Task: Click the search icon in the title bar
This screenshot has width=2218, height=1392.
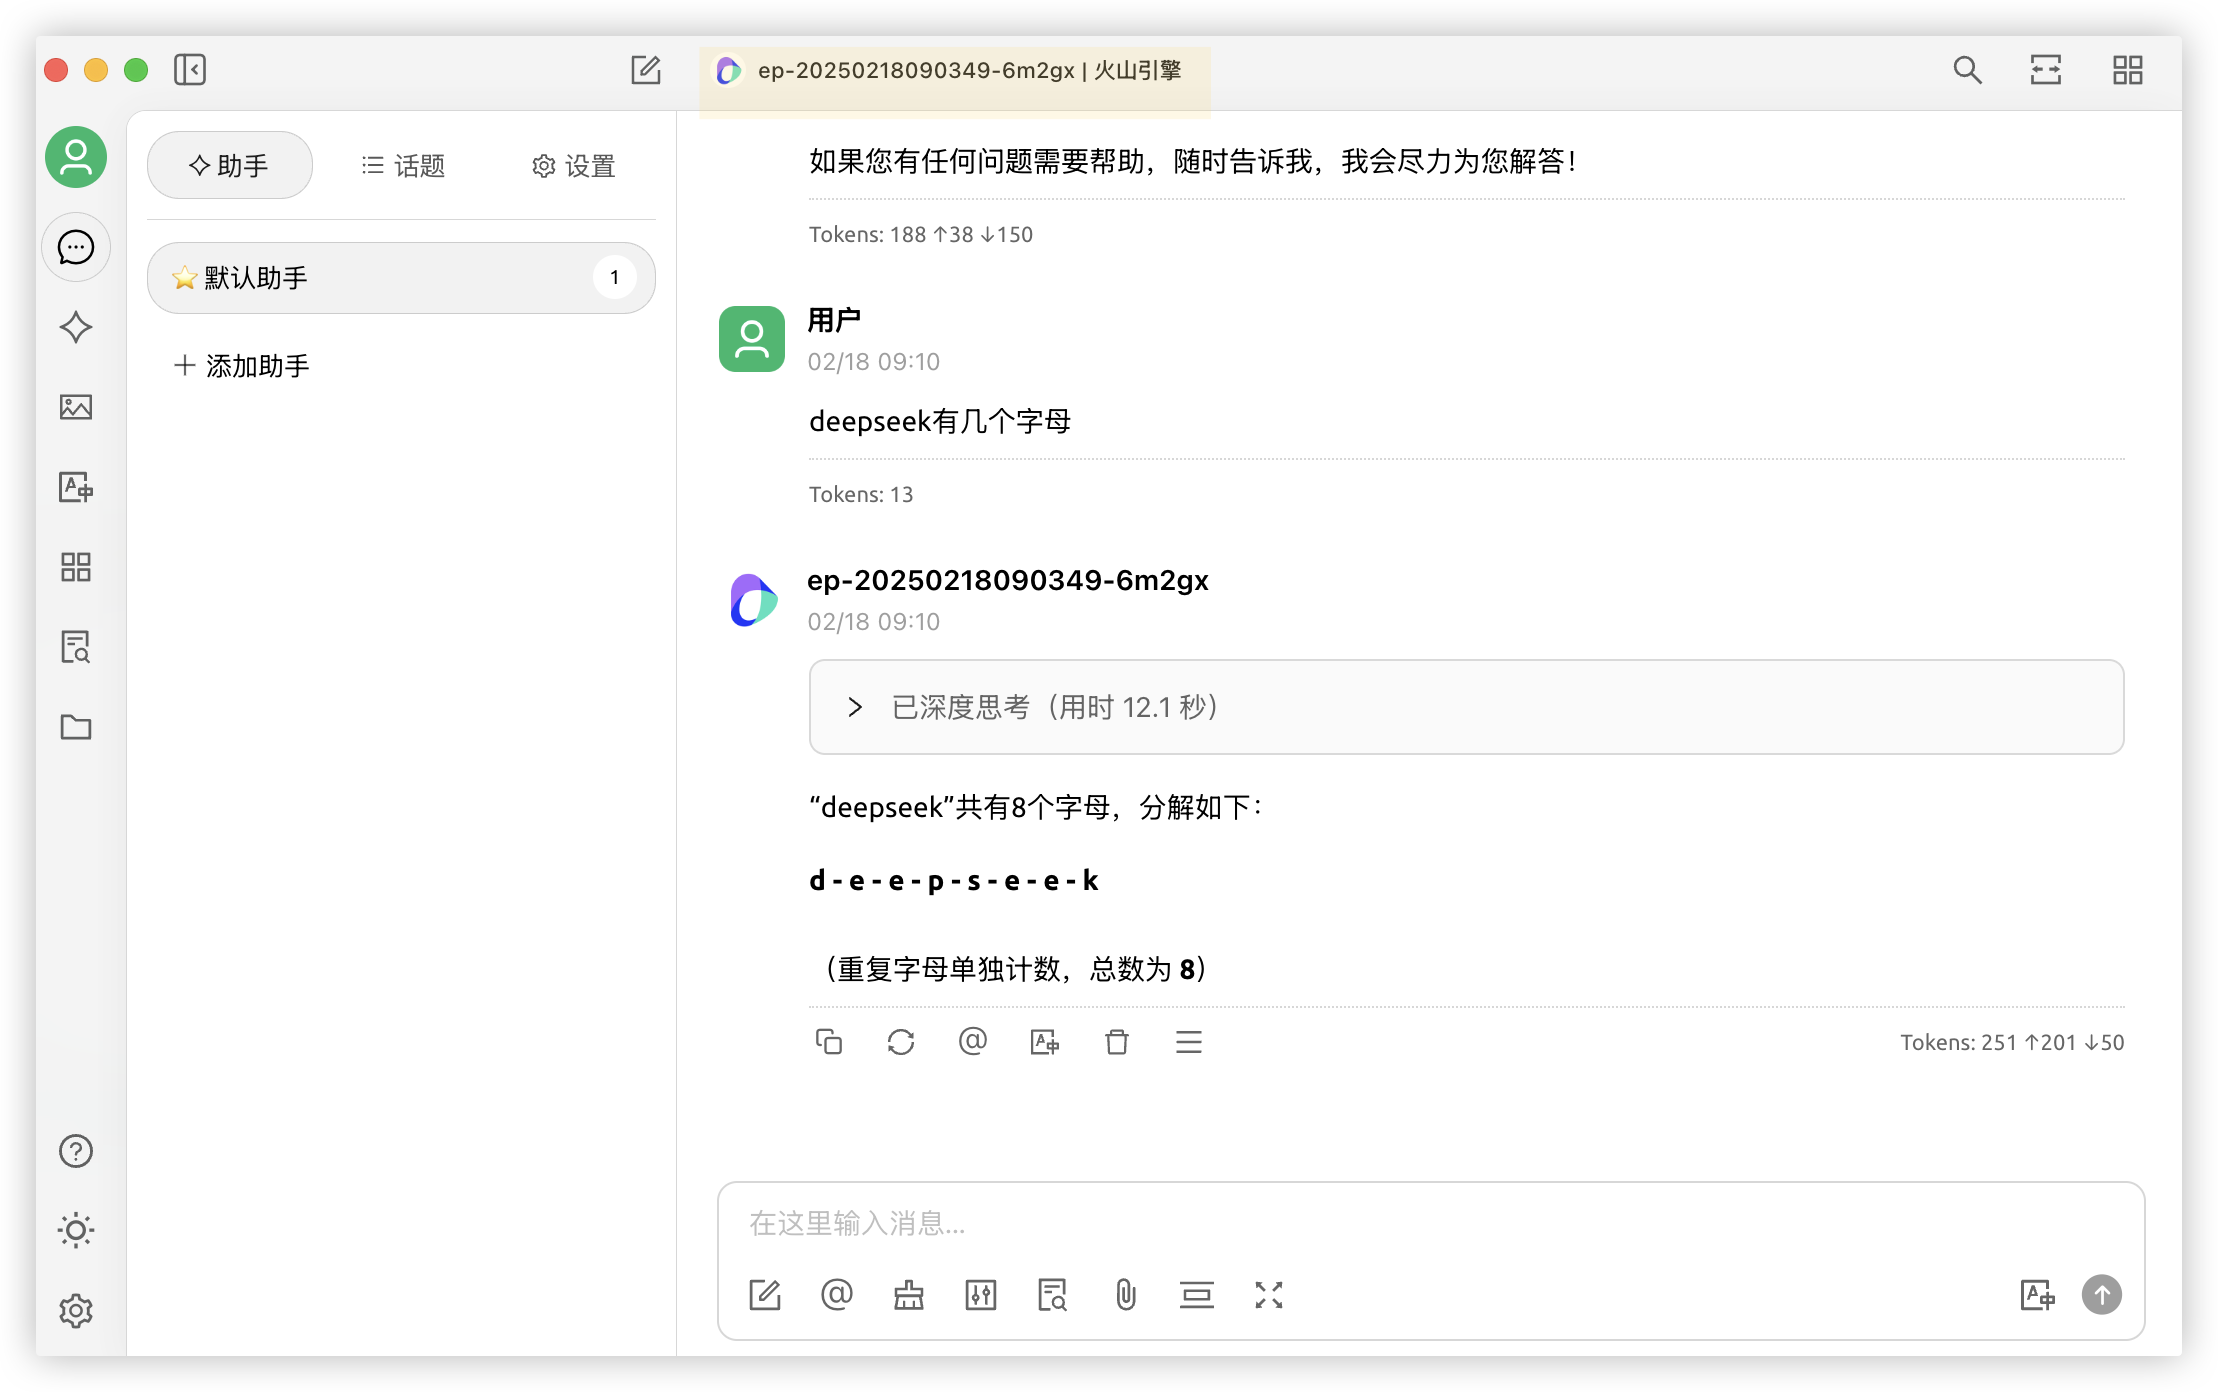Action: pyautogui.click(x=1967, y=70)
